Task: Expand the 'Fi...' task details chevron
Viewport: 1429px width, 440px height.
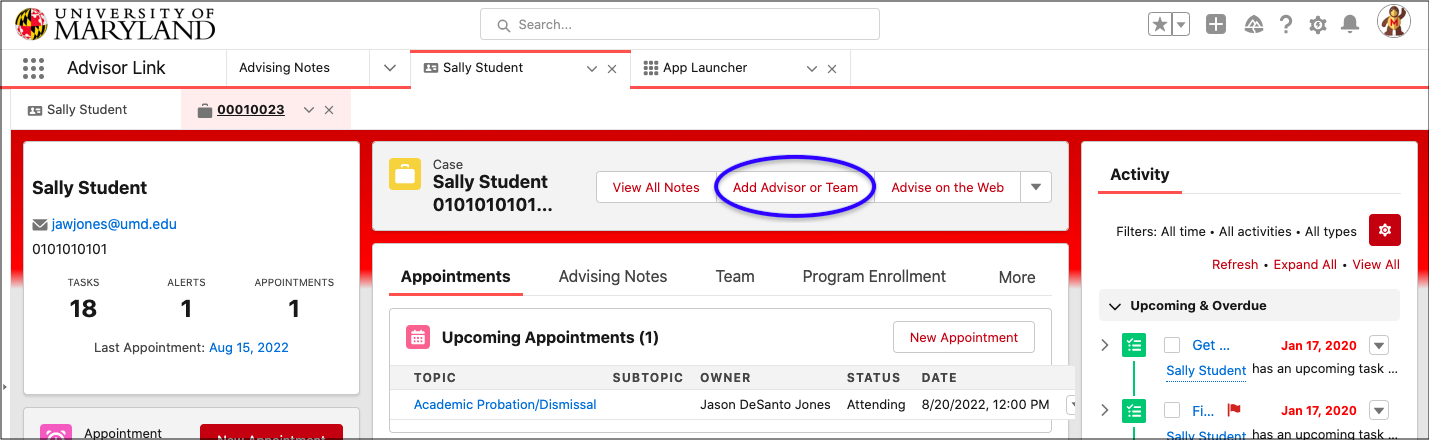Action: tap(1105, 410)
